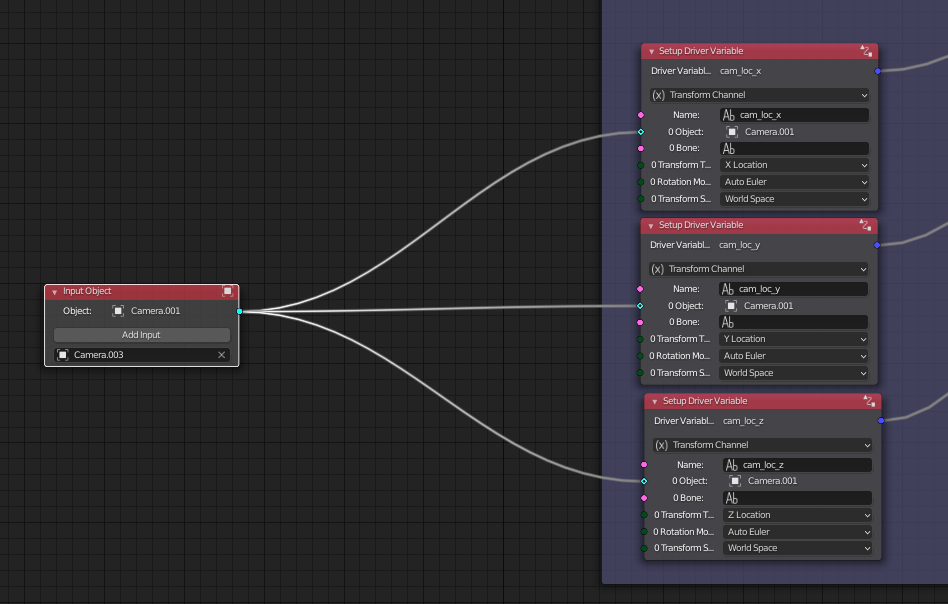
Task: Click the 0 Object input socket of cam_loc_x
Action: point(641,132)
